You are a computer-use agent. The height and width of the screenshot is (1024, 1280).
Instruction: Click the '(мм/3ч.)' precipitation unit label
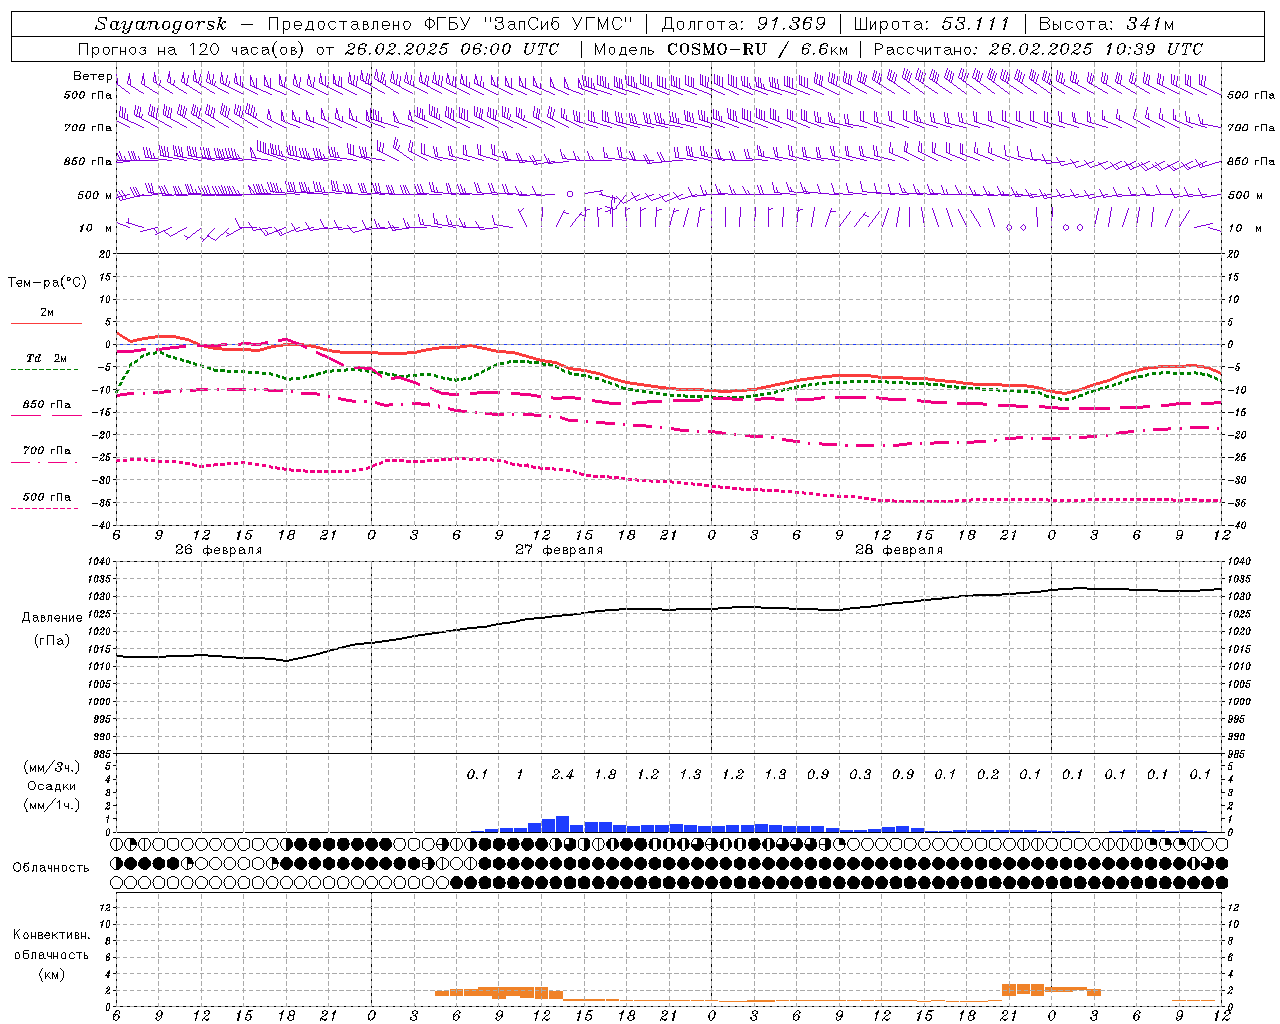tap(52, 767)
